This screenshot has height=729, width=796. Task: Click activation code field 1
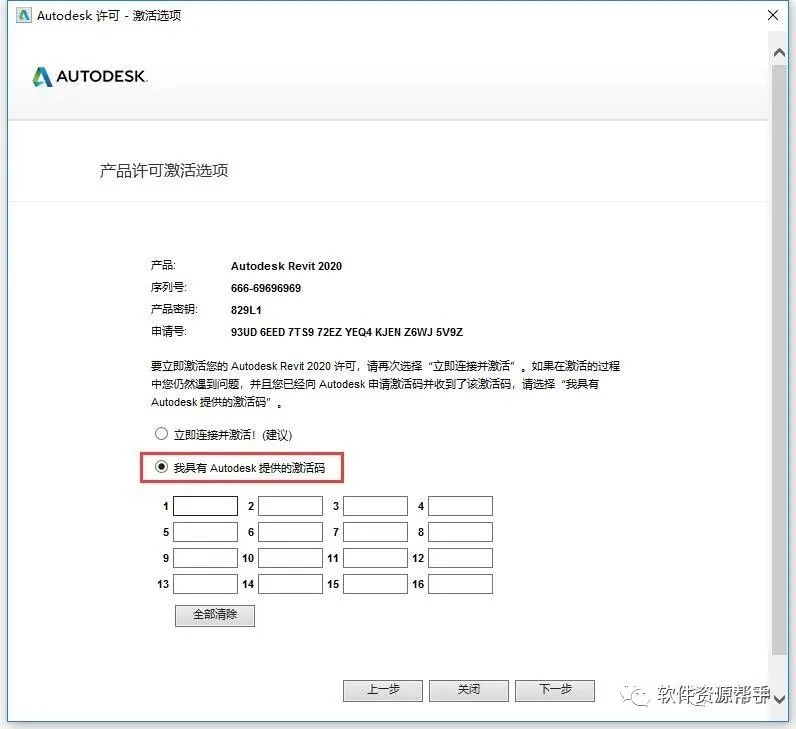(205, 506)
